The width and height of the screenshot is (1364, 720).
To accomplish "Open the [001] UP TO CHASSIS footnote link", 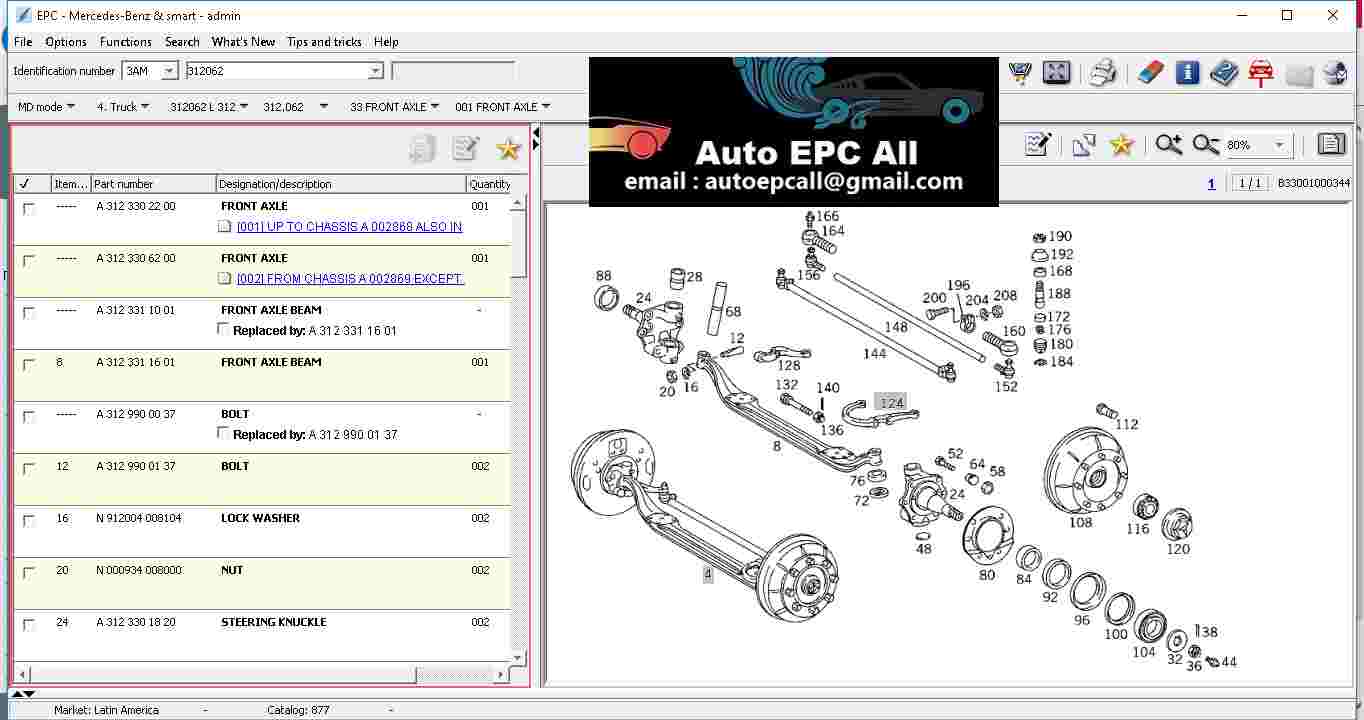I will (349, 227).
